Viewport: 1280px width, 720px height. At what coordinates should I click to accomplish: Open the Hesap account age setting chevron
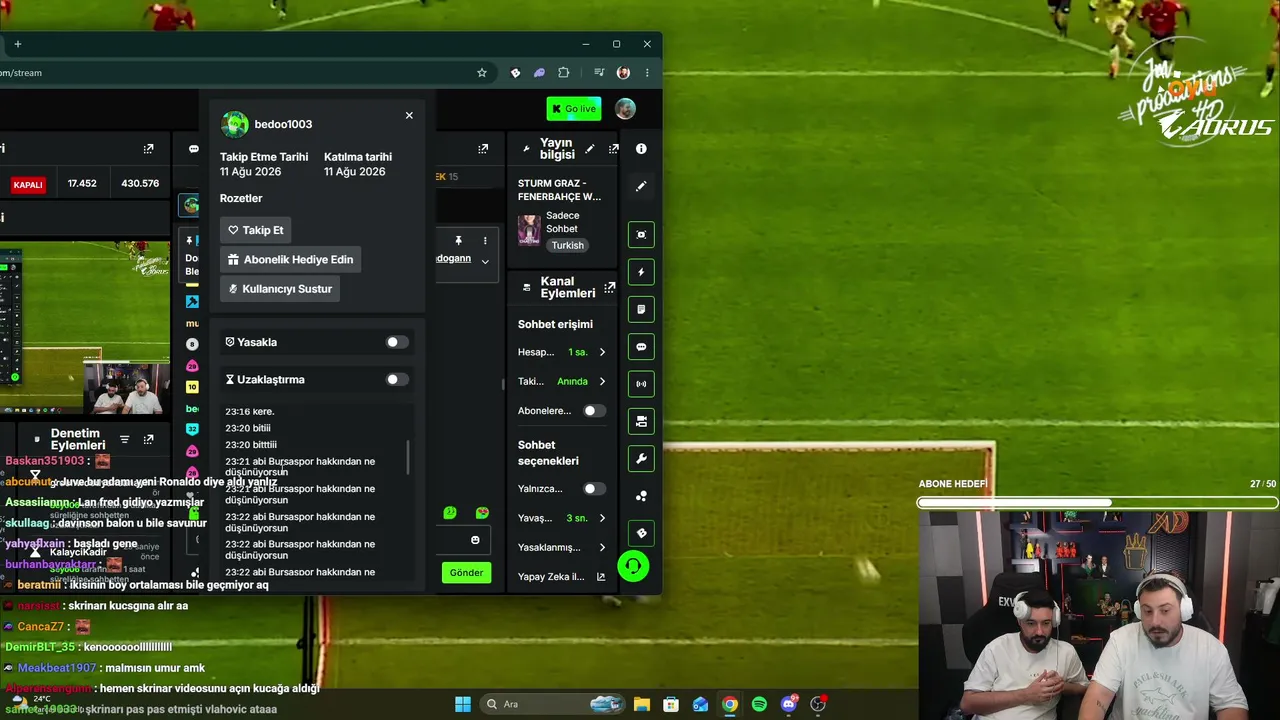[x=602, y=352]
